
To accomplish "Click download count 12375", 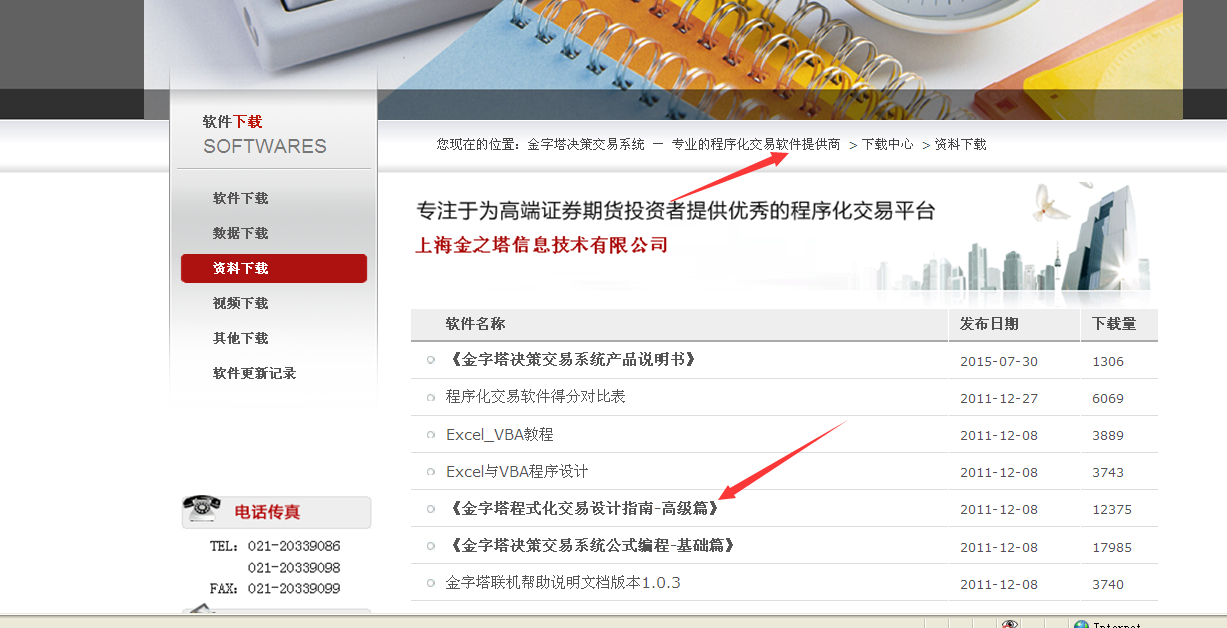I will [1112, 510].
